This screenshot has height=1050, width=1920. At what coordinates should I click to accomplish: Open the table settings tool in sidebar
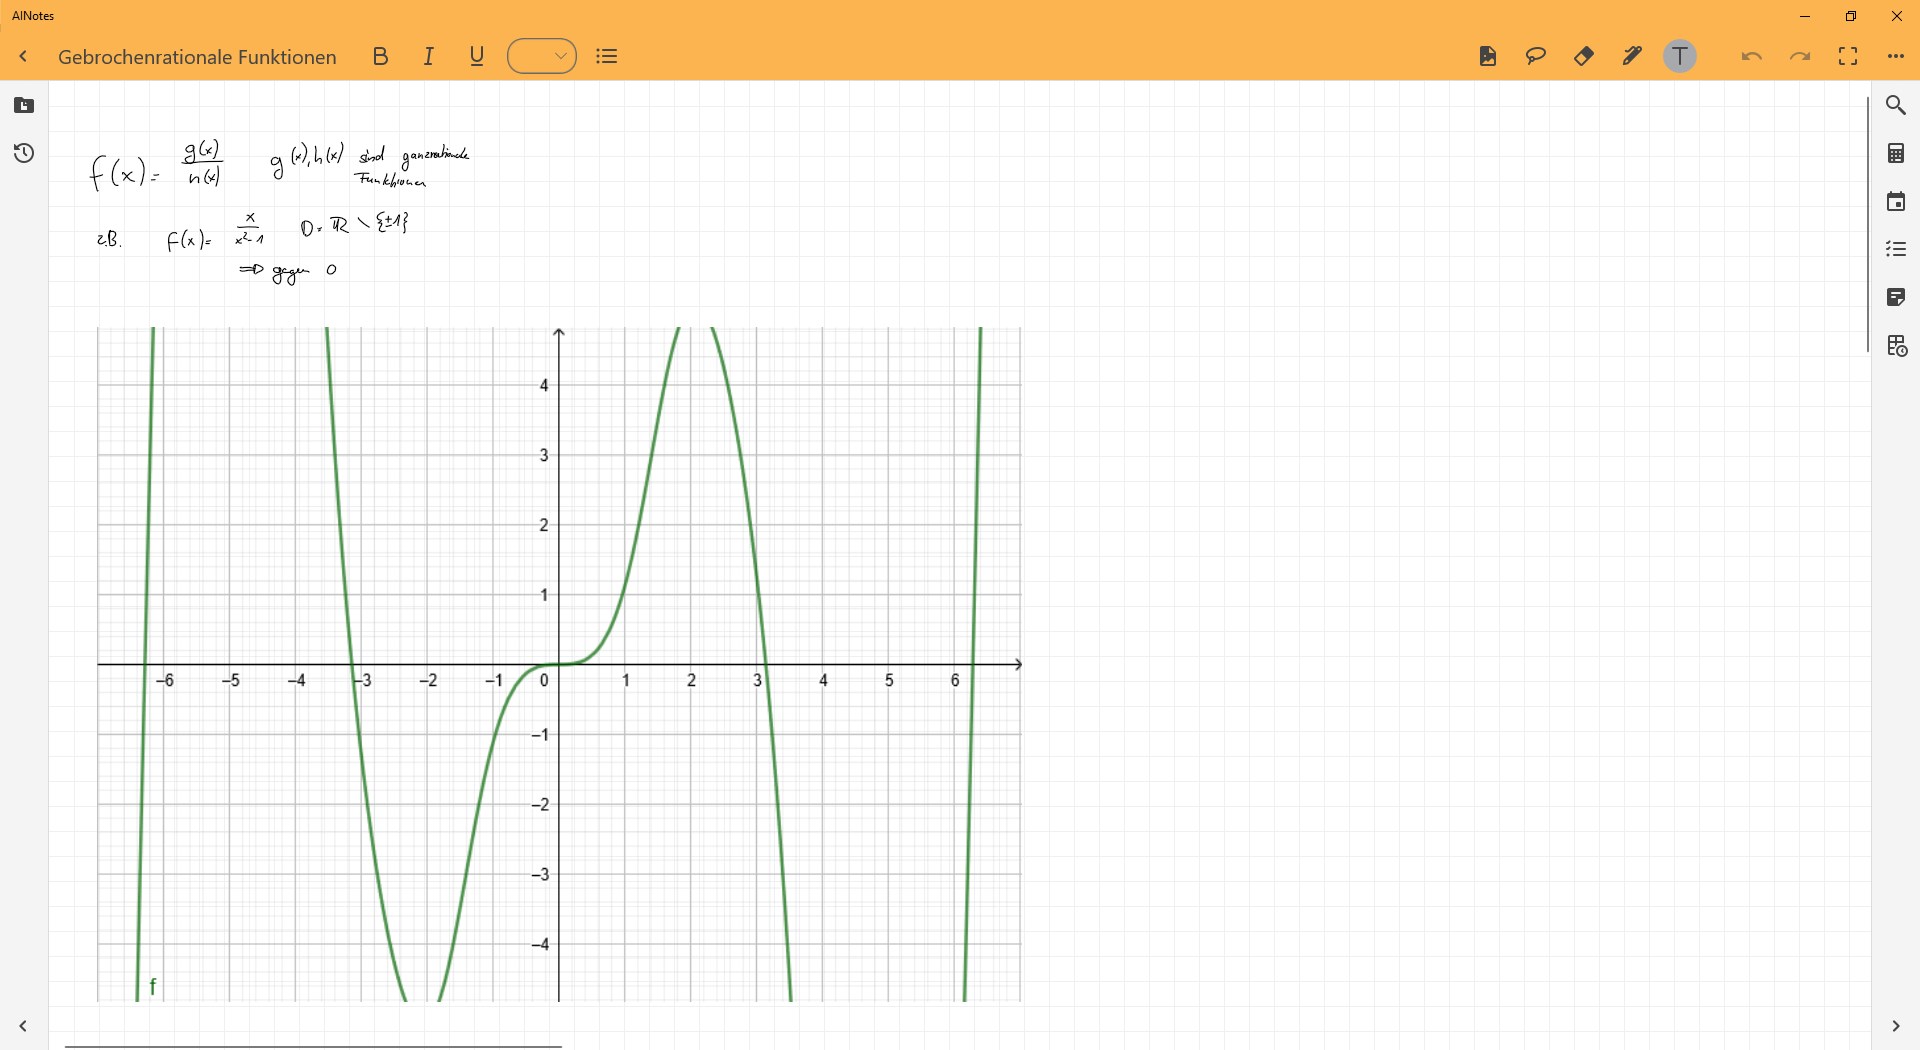click(x=1897, y=346)
